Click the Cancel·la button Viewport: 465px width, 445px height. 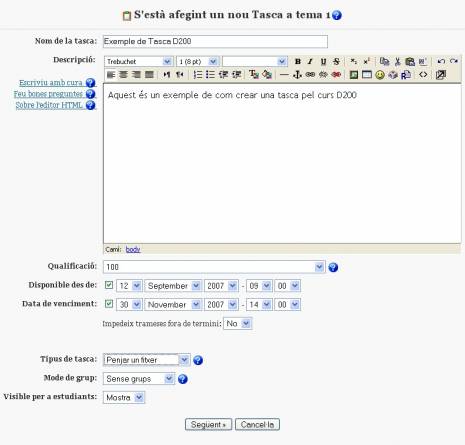(x=257, y=425)
